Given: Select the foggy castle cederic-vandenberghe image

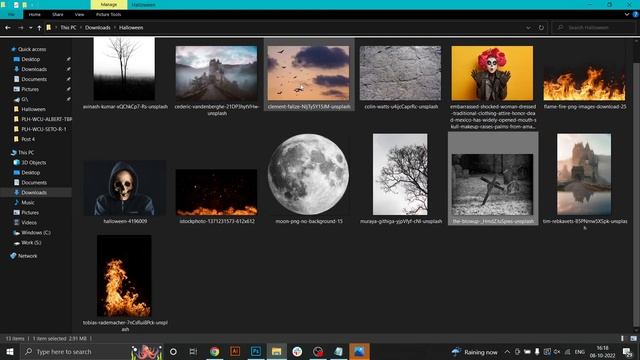Looking at the screenshot, I should coord(216,73).
